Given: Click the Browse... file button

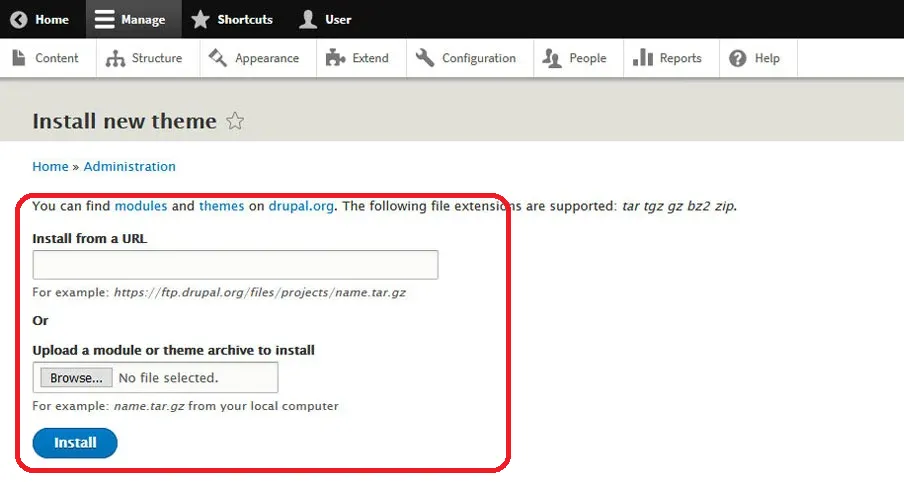Looking at the screenshot, I should pos(76,377).
